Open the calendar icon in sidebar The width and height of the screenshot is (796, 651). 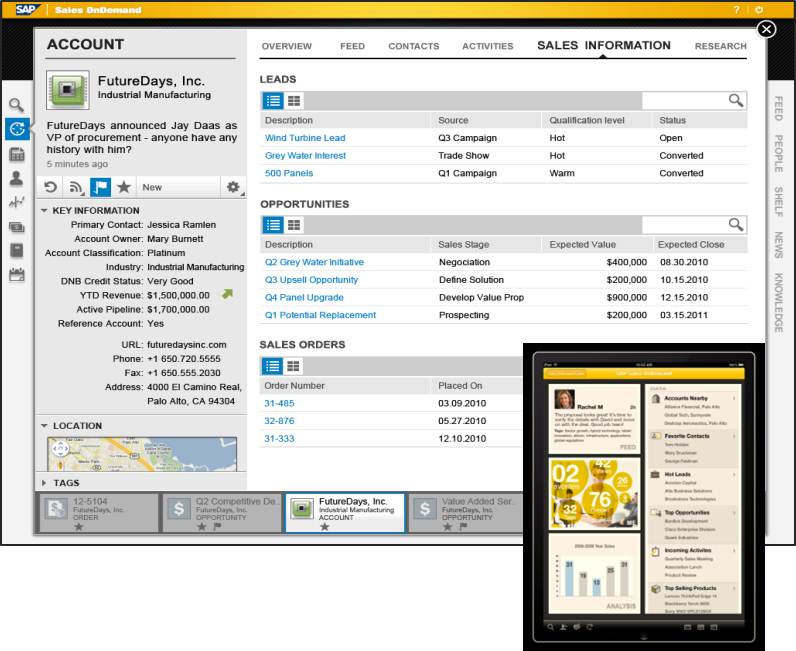click(x=17, y=275)
